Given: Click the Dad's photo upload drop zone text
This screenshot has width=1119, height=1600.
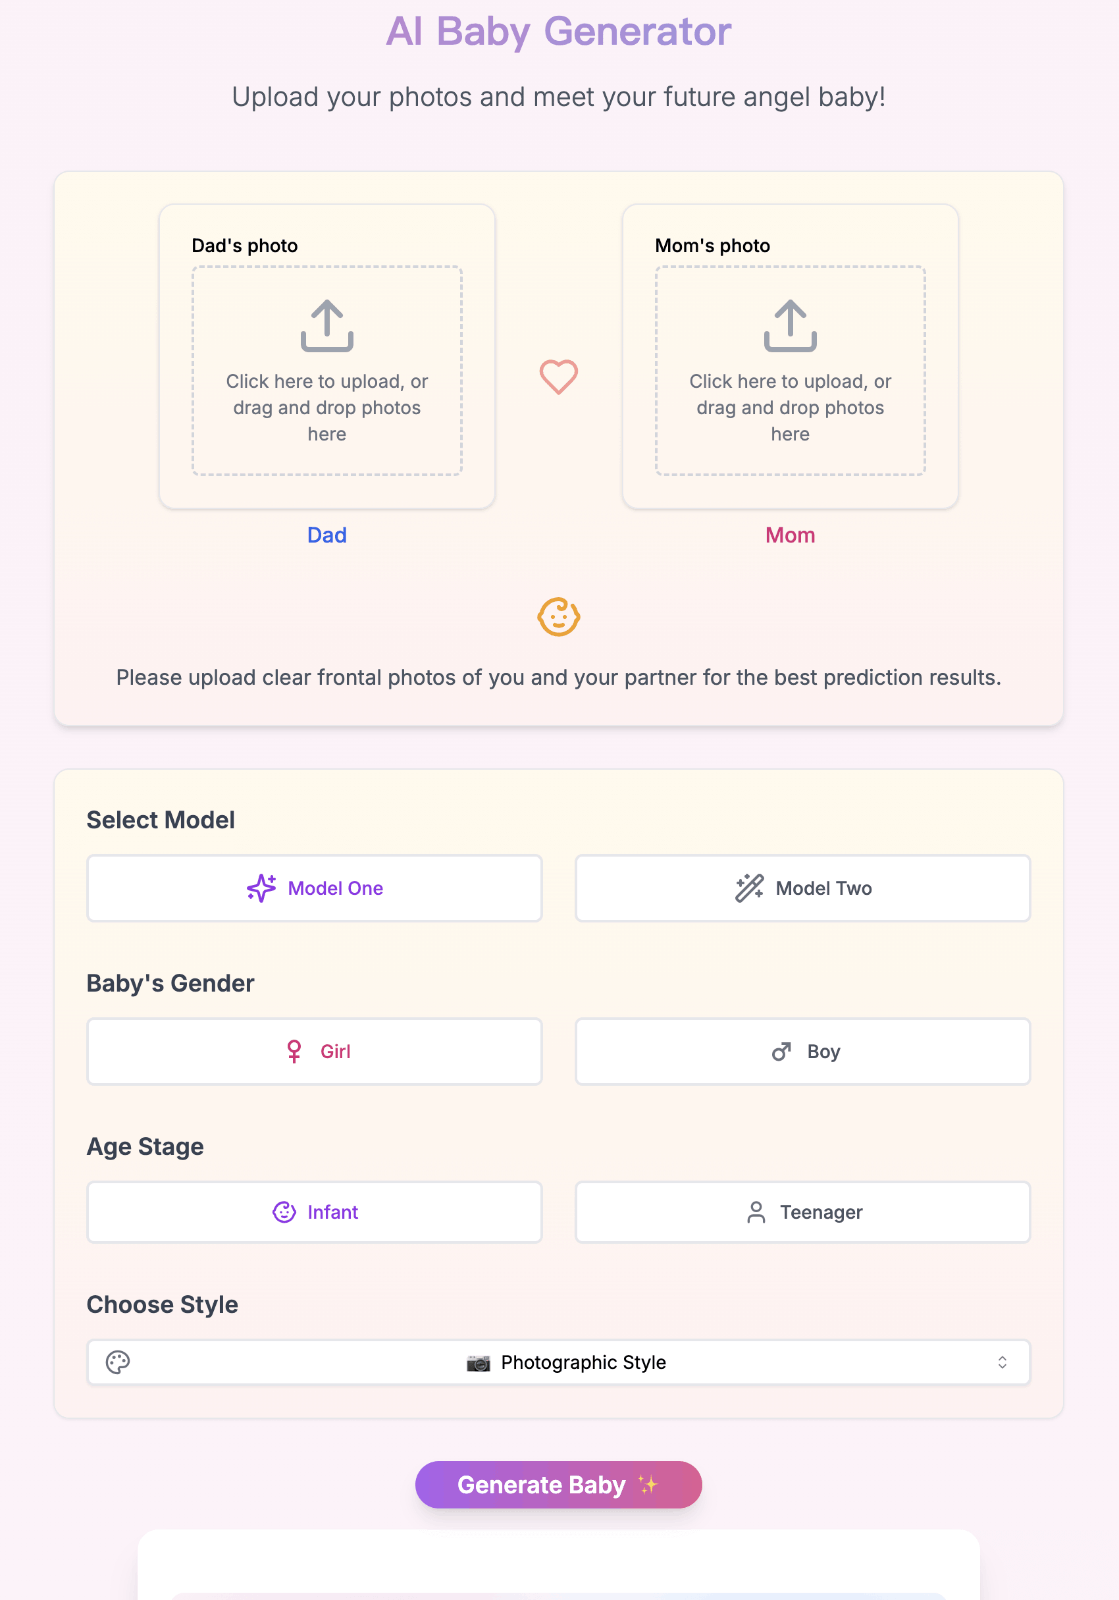Looking at the screenshot, I should pos(327,408).
